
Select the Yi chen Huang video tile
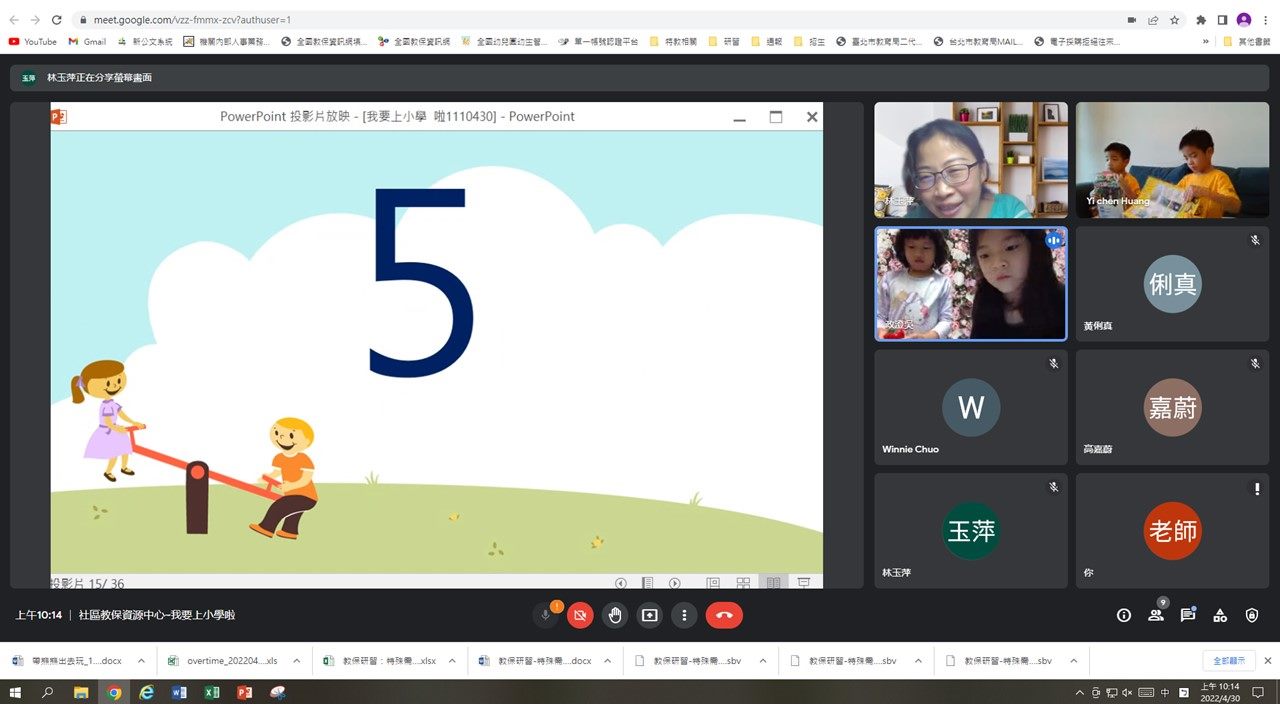point(1172,160)
